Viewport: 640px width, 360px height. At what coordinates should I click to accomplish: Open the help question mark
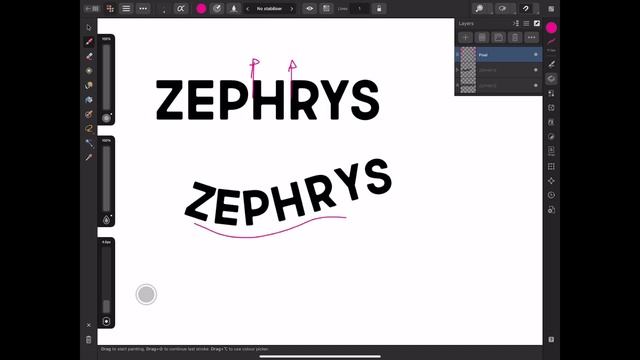[x=551, y=340]
